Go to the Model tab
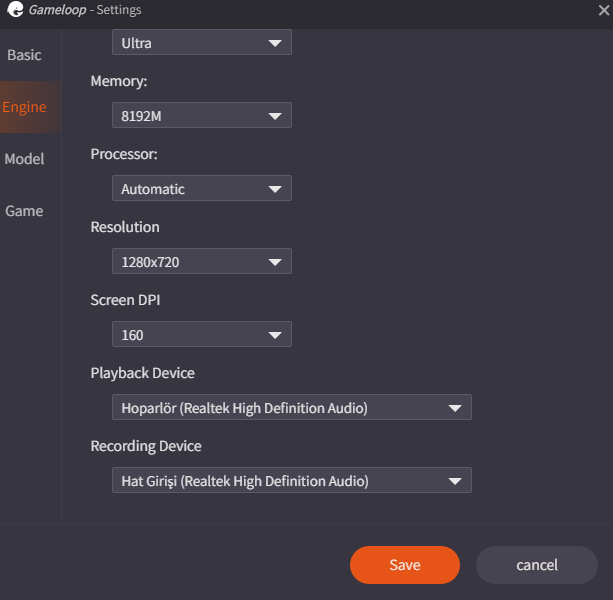613x600 pixels. pyautogui.click(x=24, y=159)
